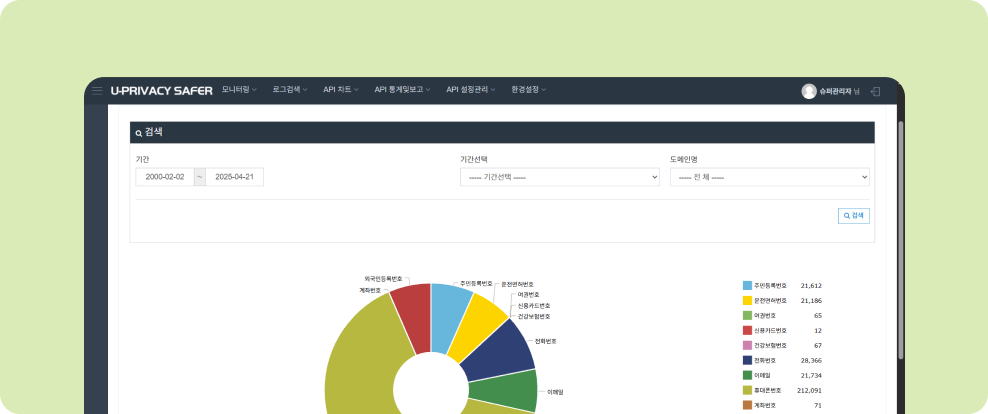Click the end date field 2025-04-21

pyautogui.click(x=234, y=177)
